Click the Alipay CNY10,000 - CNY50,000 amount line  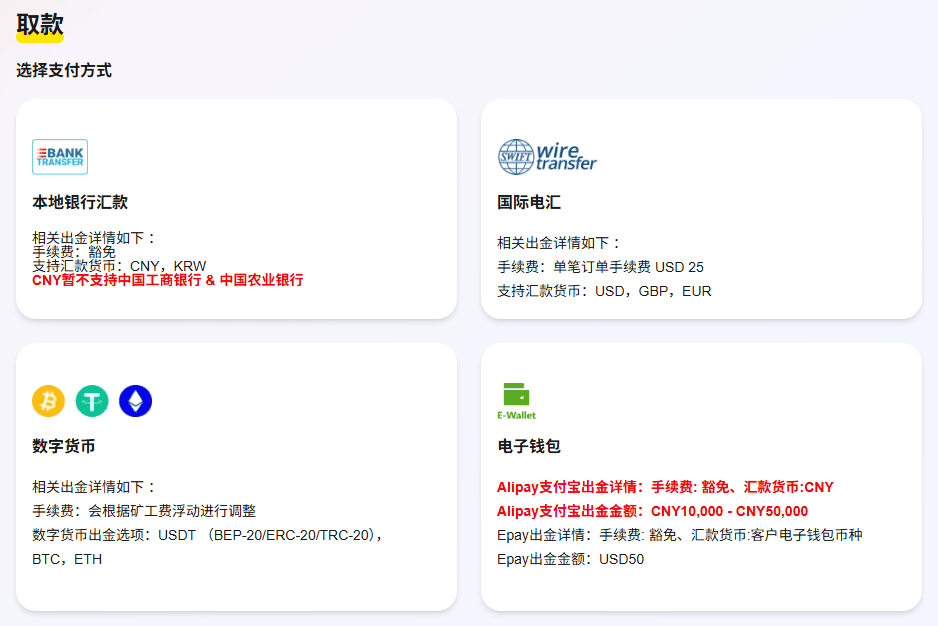point(652,511)
